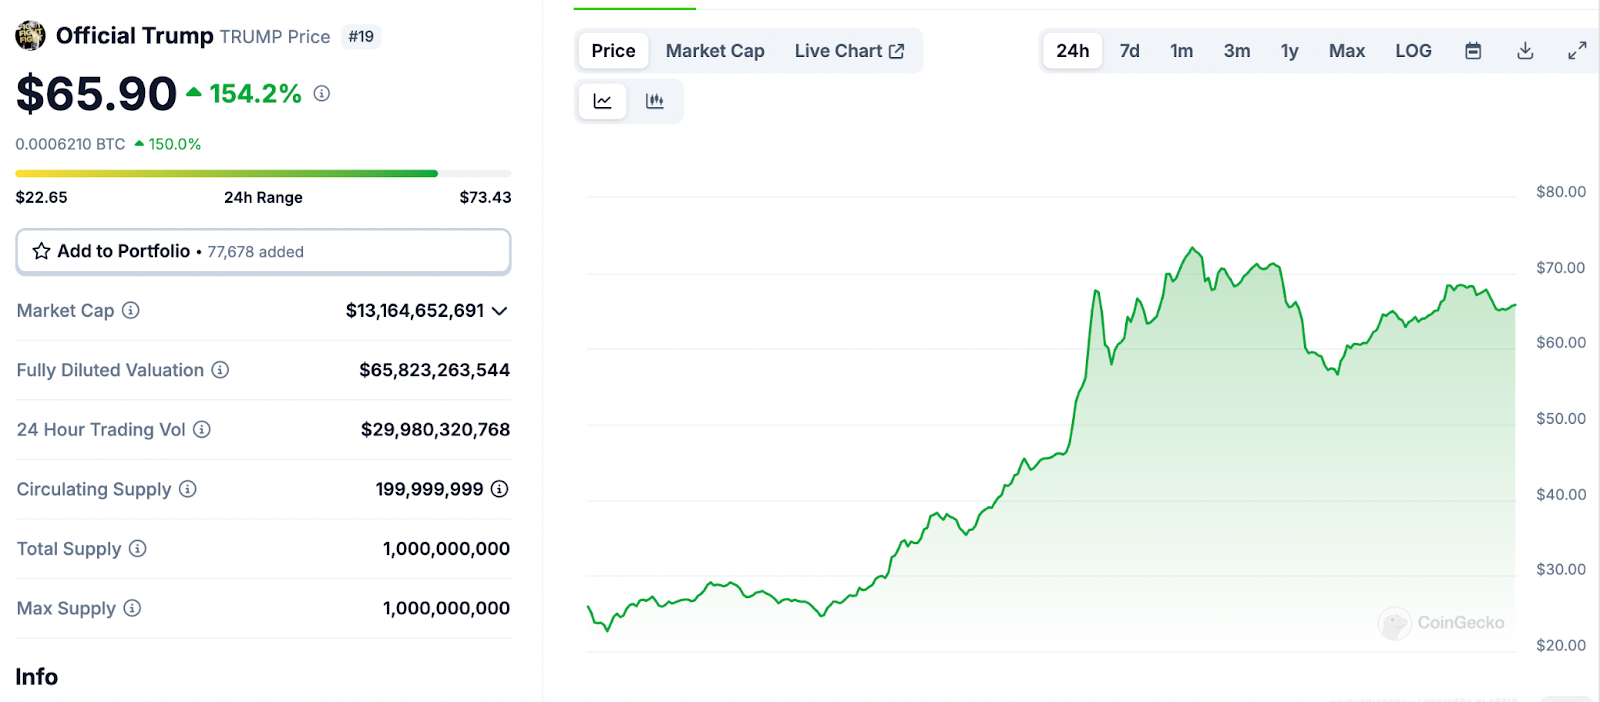Viewport: 1600px width, 702px height.
Task: Click info icon next to 24 Hour Trading Vol
Action: click(202, 430)
